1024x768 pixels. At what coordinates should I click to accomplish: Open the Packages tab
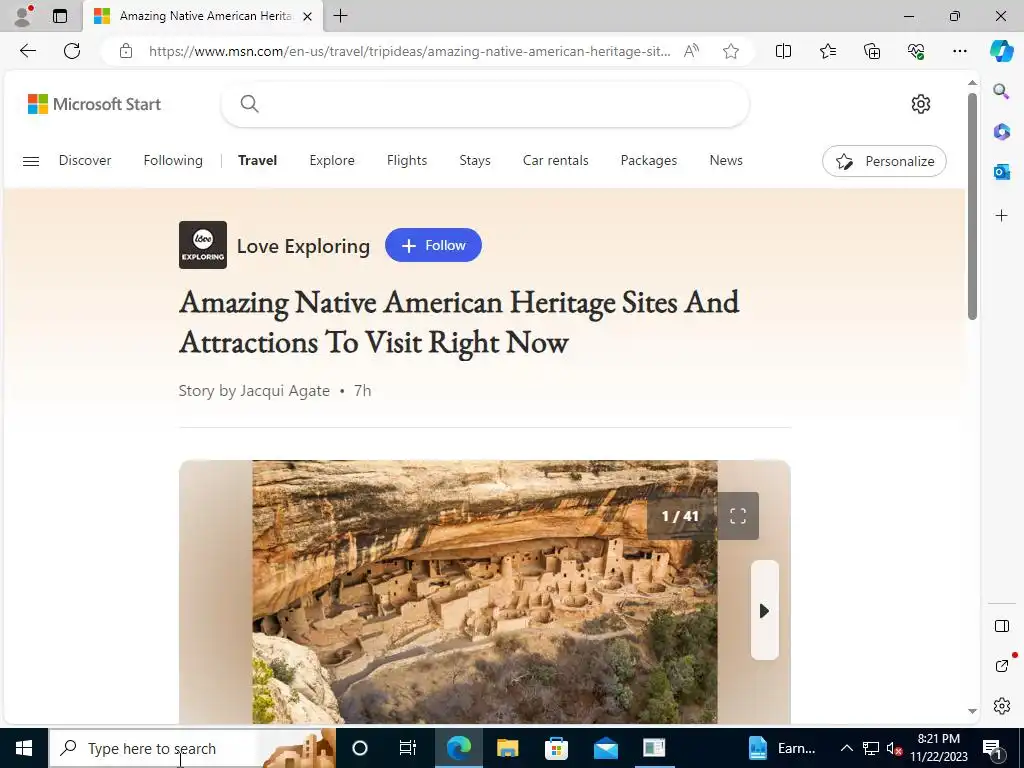(x=648, y=161)
